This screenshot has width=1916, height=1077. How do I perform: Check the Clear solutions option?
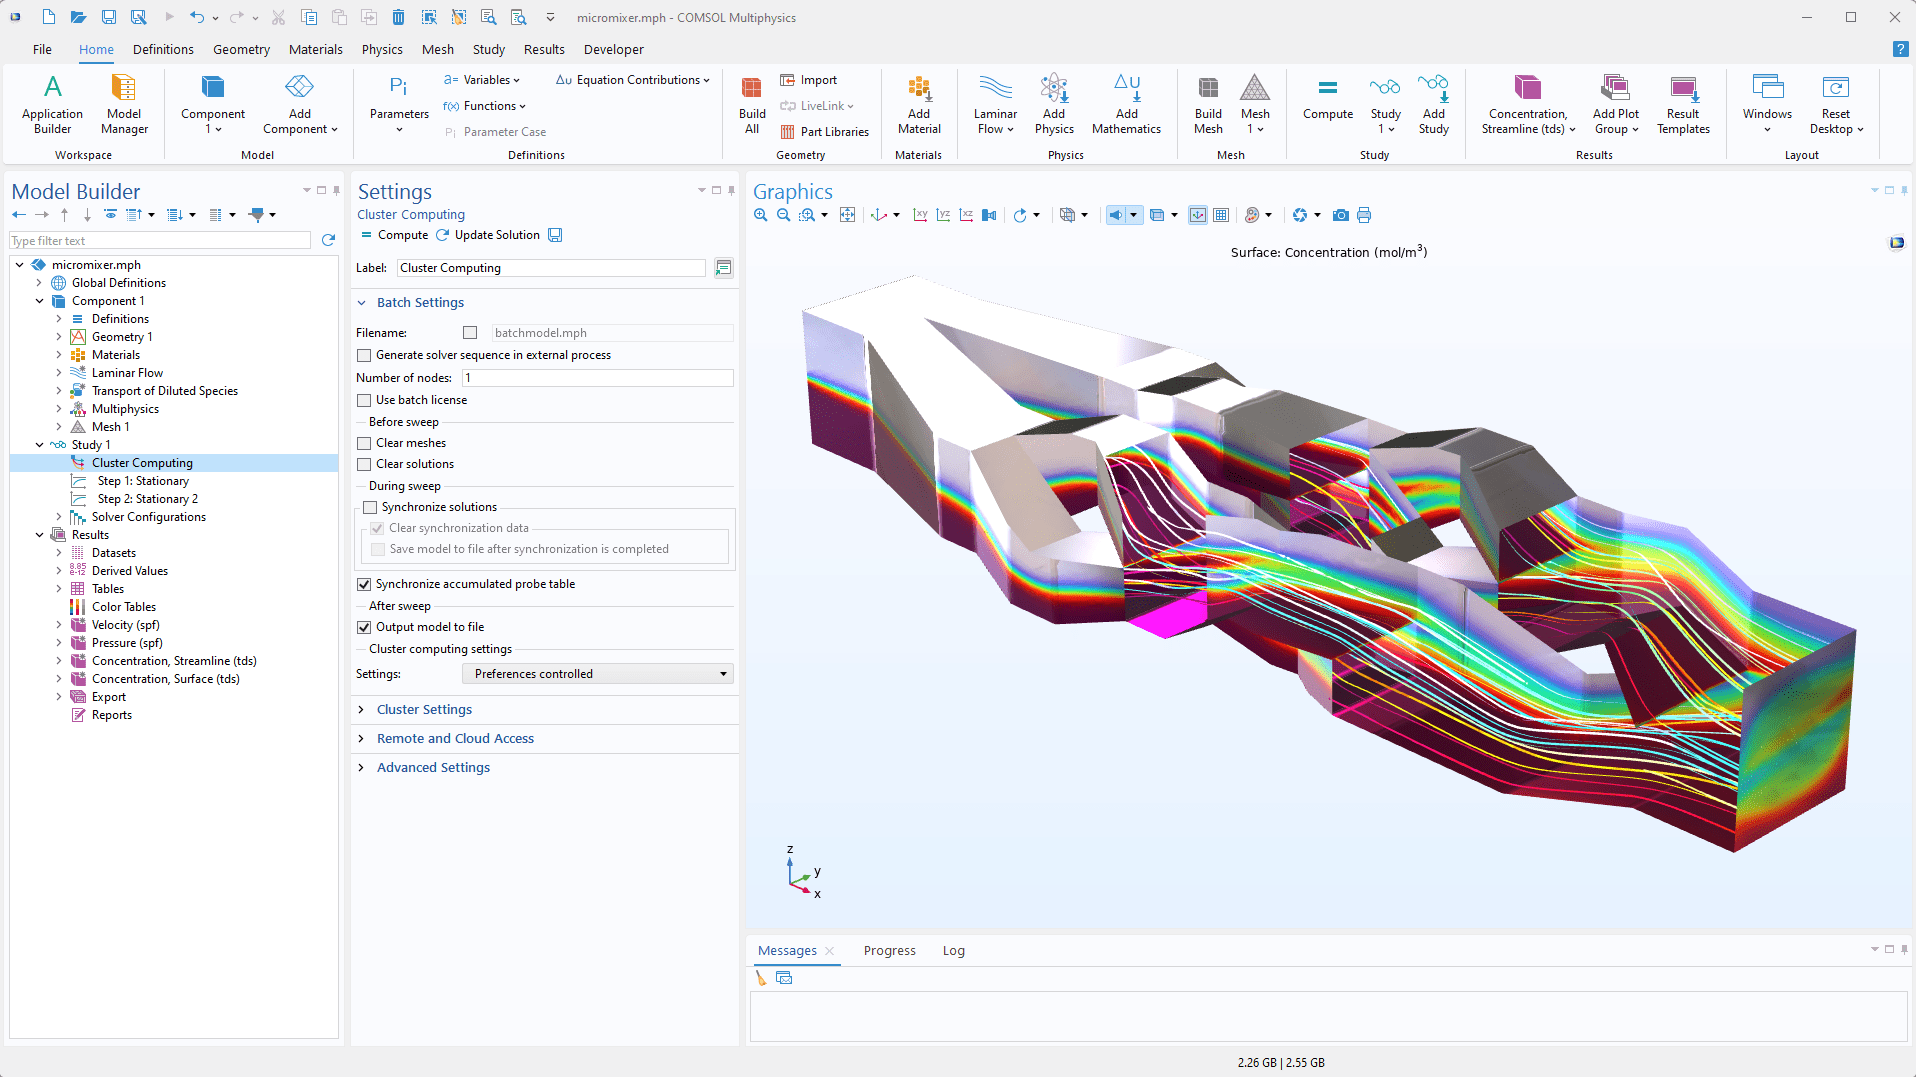tap(364, 464)
